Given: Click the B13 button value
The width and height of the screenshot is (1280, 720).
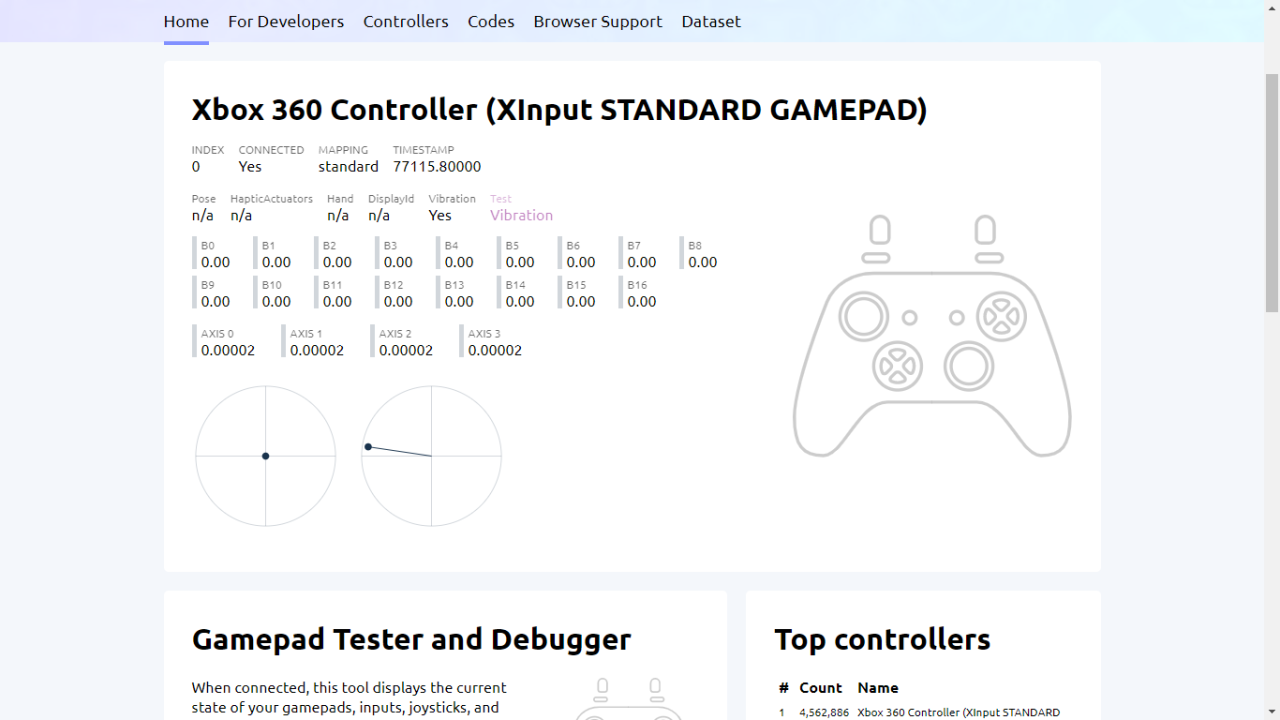Looking at the screenshot, I should (x=459, y=301).
